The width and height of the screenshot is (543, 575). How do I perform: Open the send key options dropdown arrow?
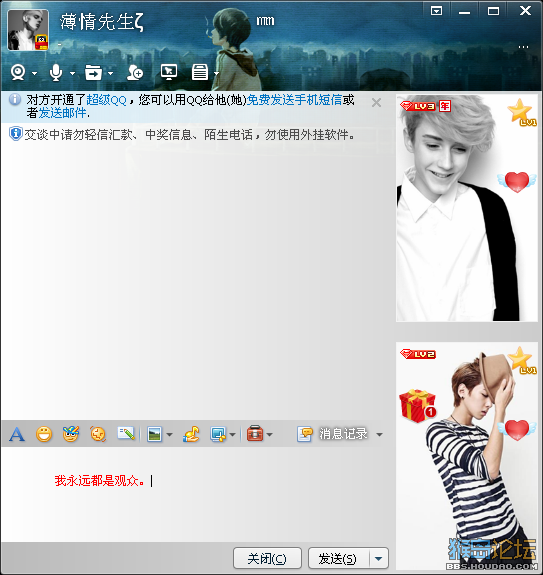coord(379,558)
